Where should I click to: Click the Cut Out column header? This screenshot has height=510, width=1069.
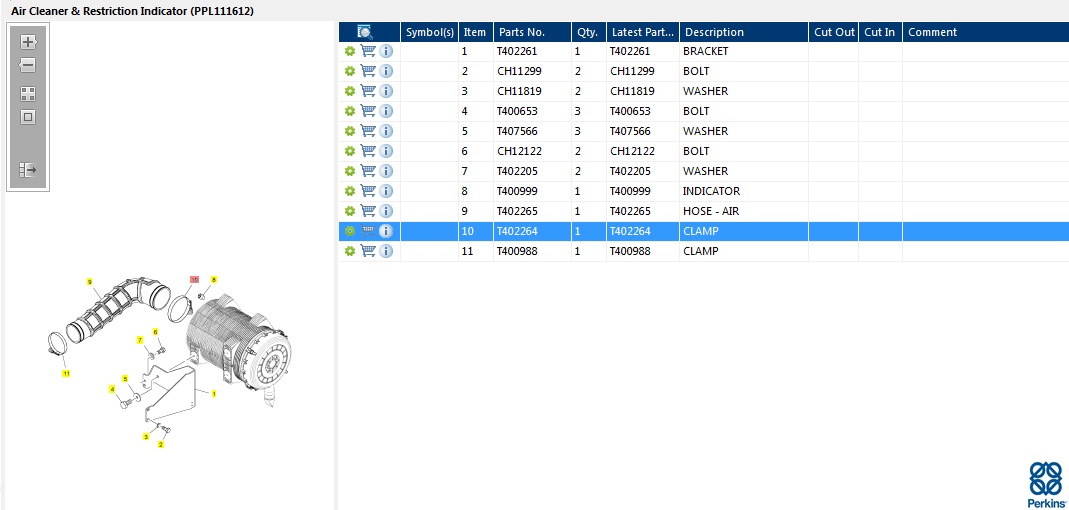click(x=834, y=32)
